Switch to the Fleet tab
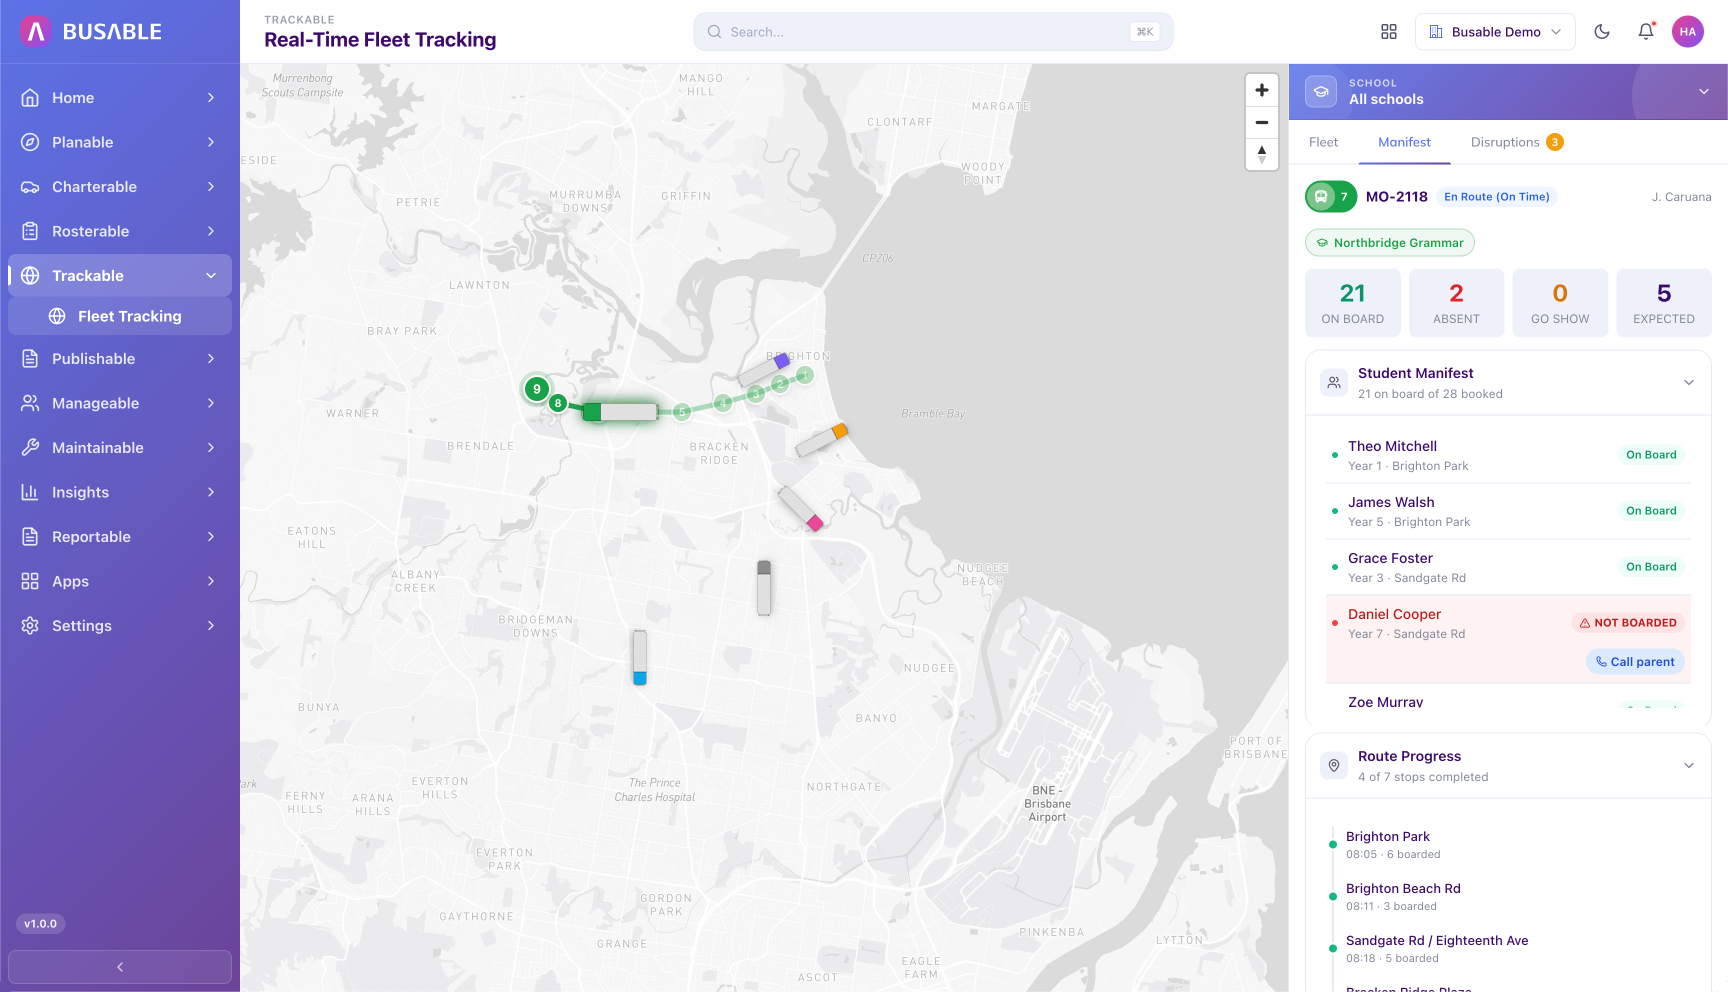1728x992 pixels. 1323,142
